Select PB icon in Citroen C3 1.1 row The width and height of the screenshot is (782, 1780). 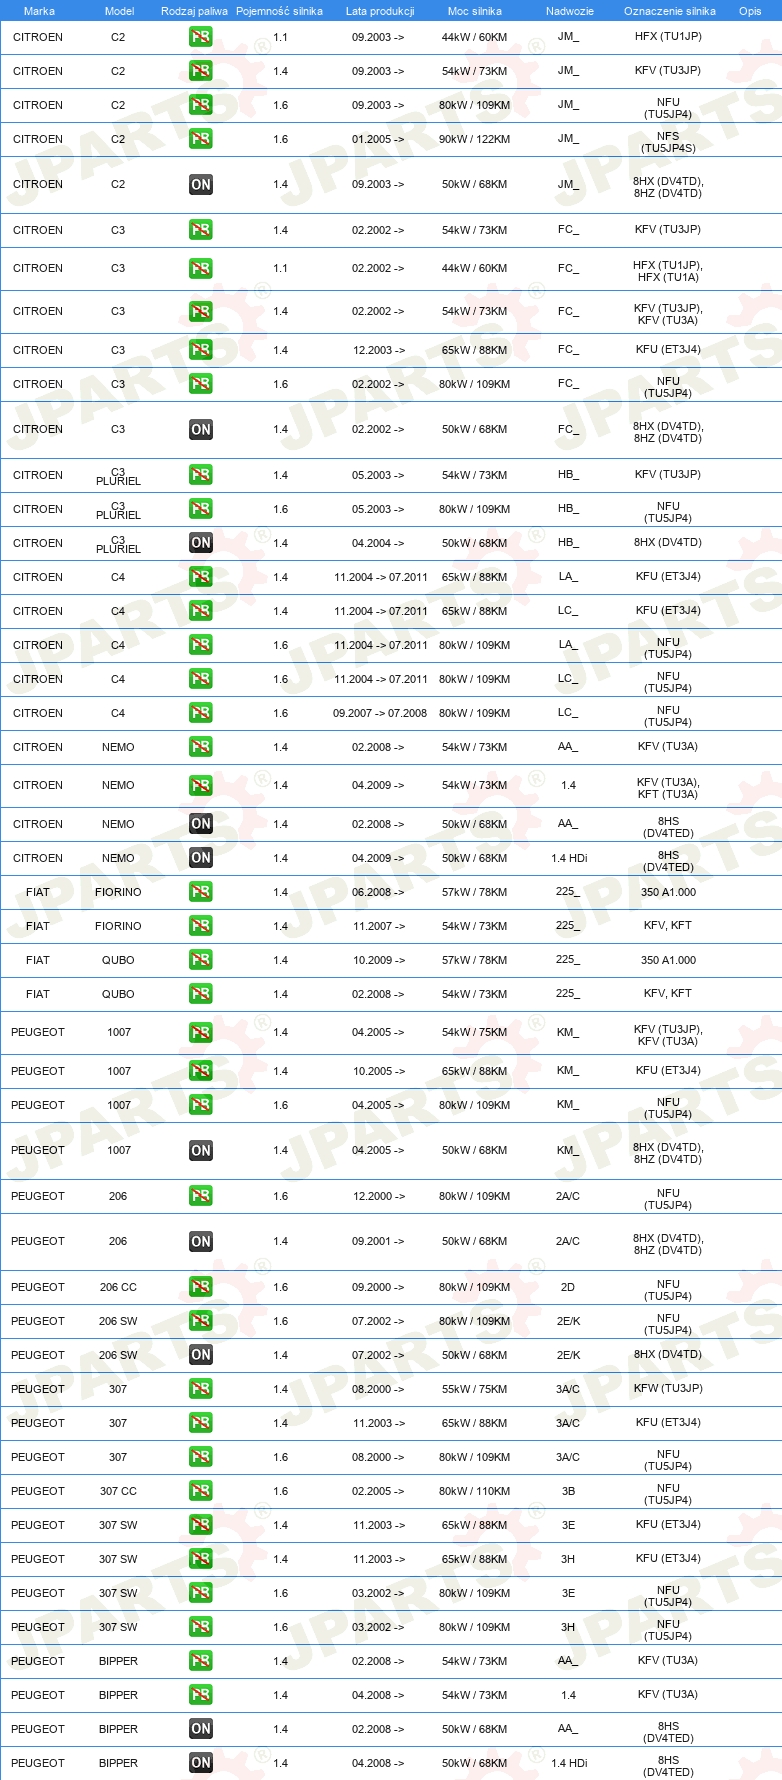point(201,269)
